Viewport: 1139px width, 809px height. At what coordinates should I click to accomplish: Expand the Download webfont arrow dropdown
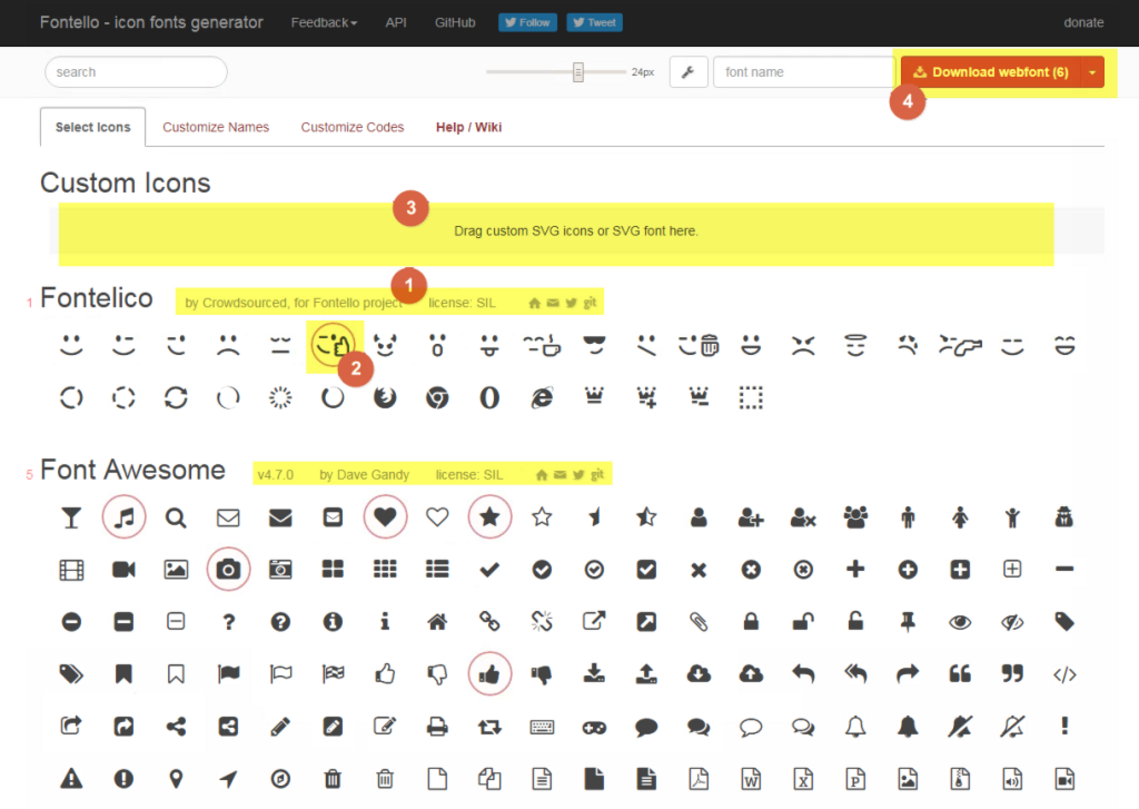pos(1092,72)
